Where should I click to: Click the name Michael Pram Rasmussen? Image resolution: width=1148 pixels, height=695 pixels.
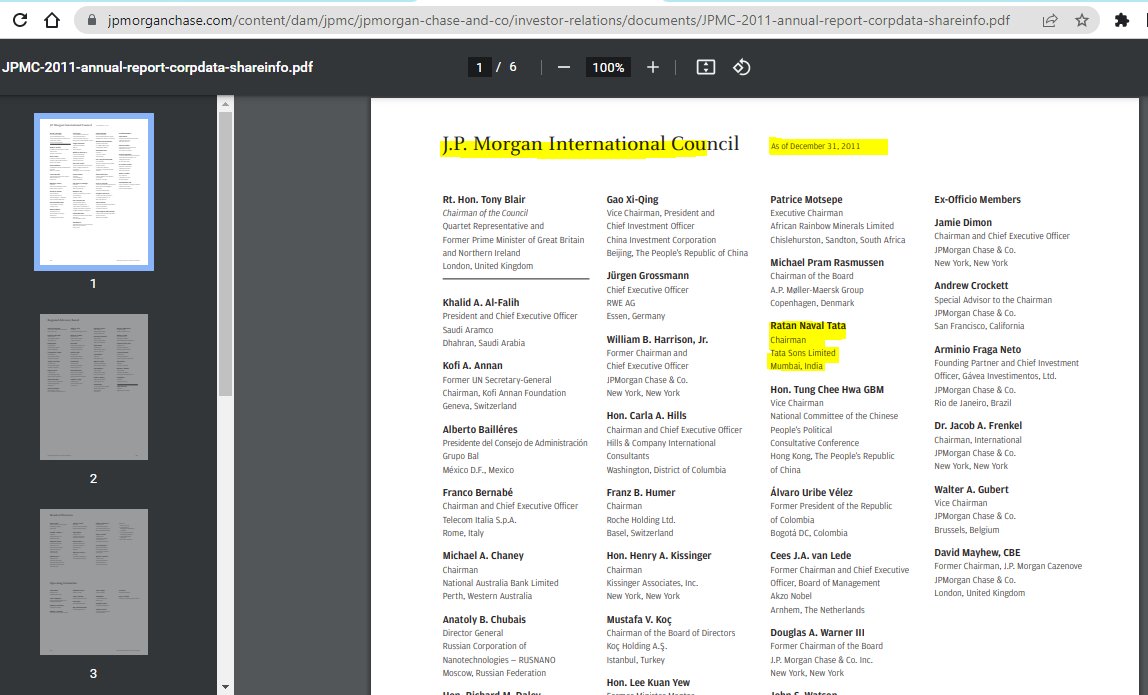pos(827,263)
